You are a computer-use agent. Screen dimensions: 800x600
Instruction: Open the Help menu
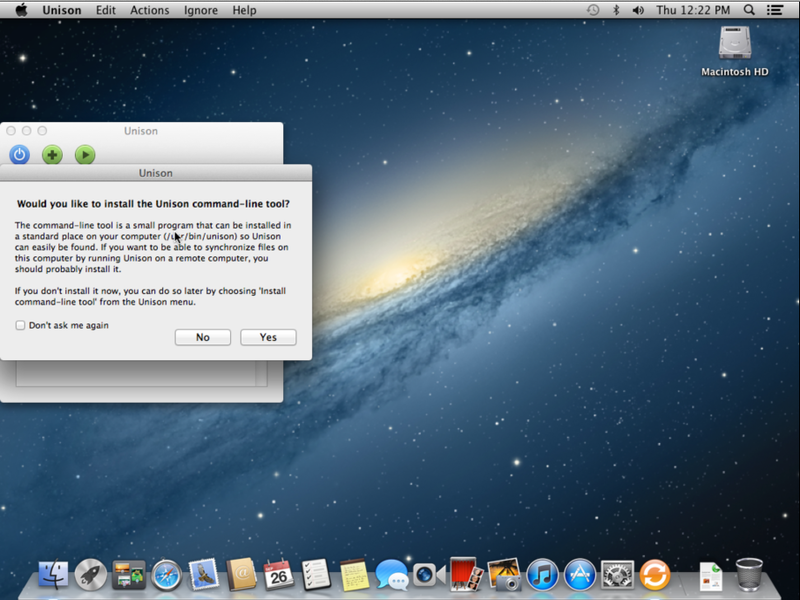click(x=244, y=10)
